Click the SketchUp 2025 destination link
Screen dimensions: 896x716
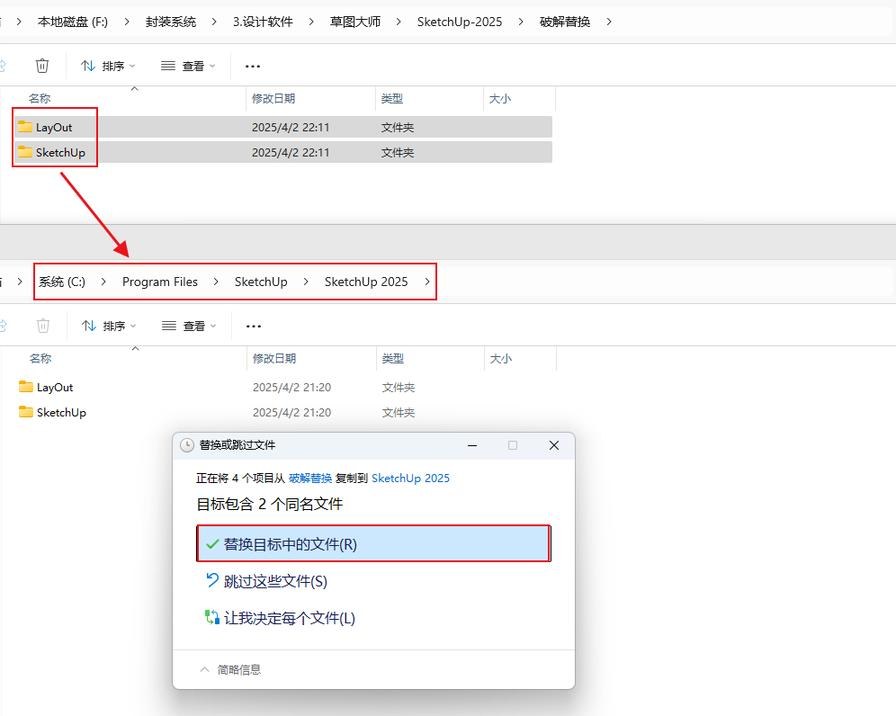point(410,478)
